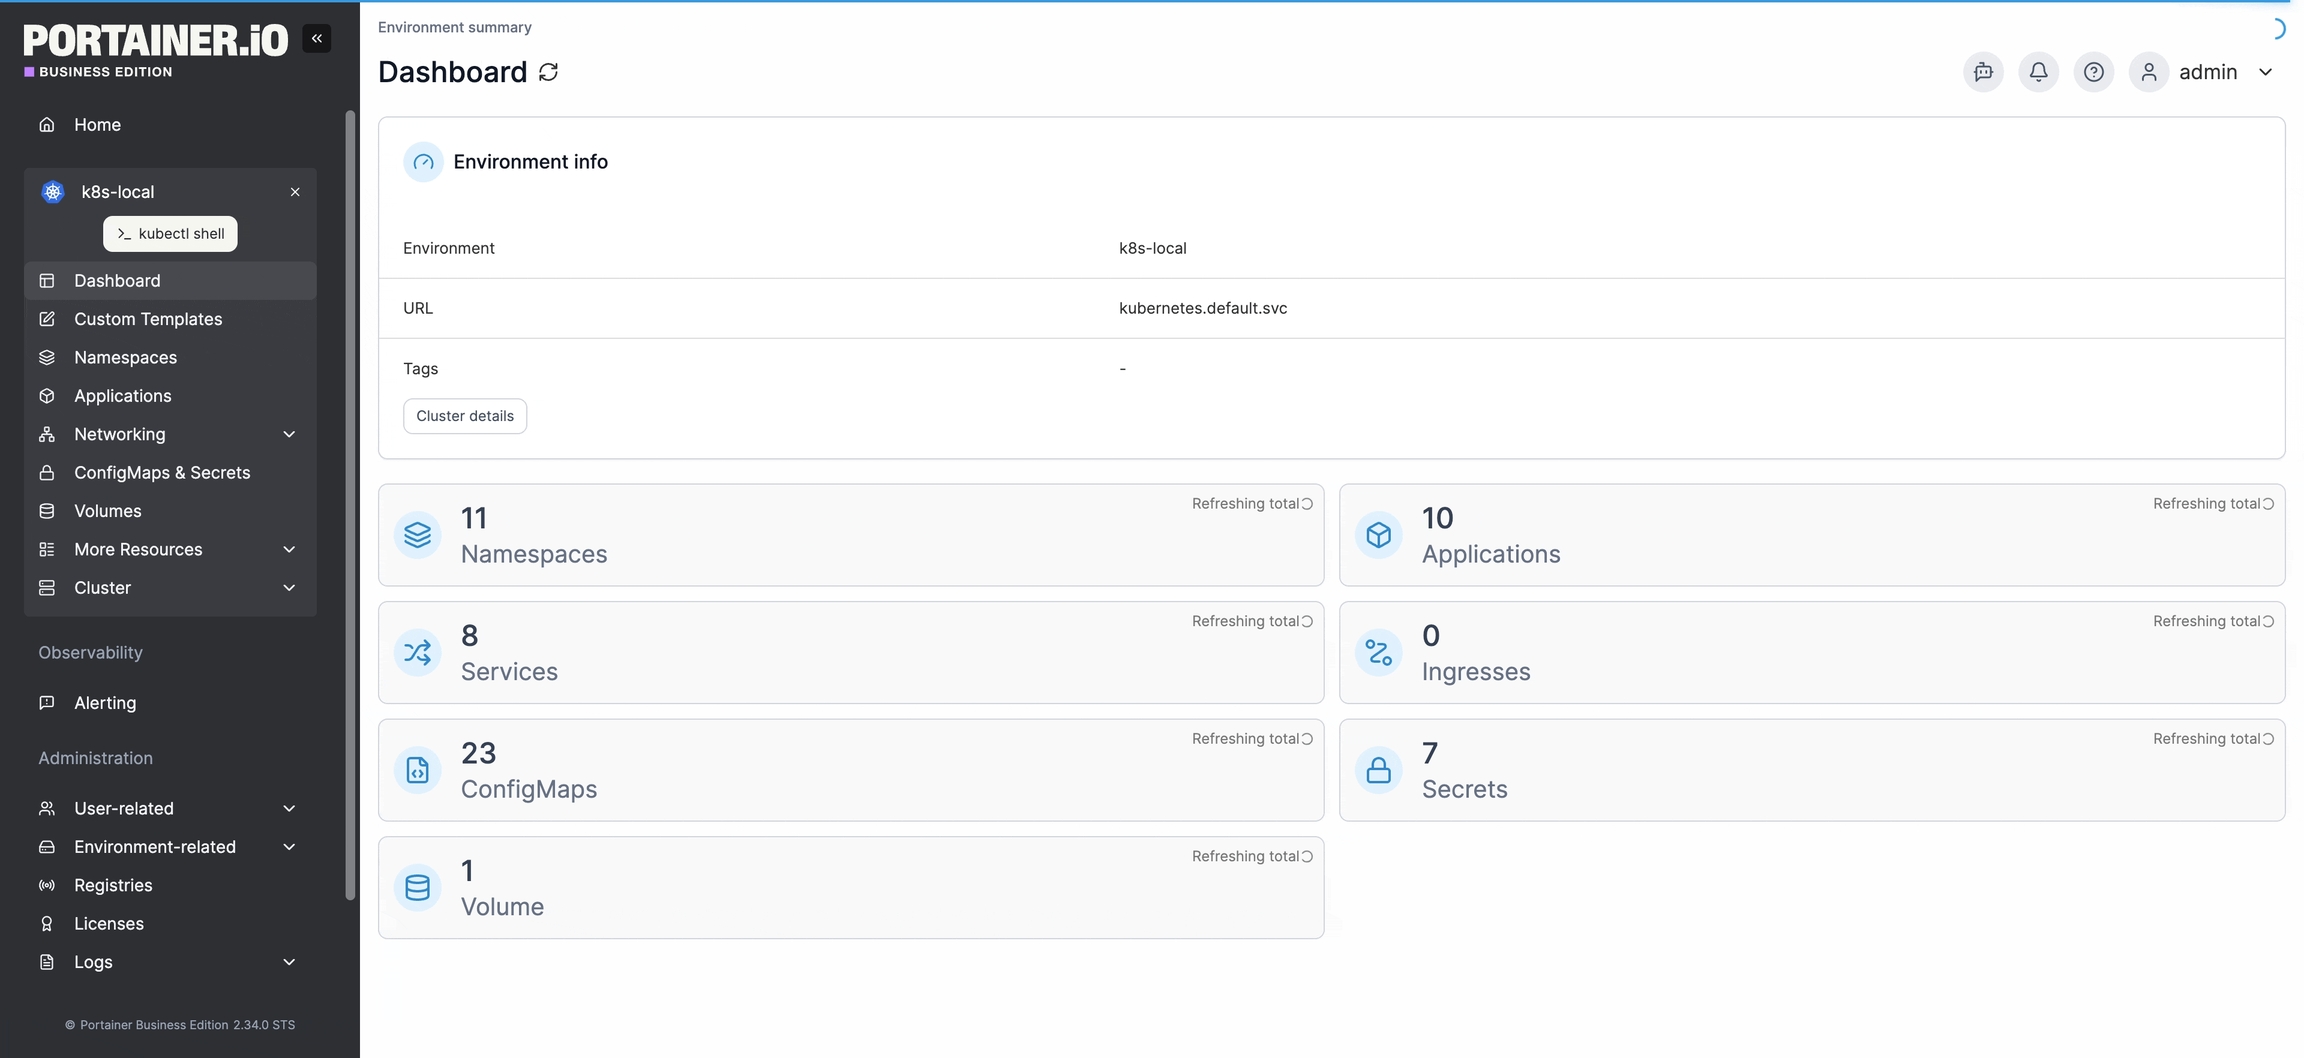Click the Secrets lock icon tile
This screenshot has height=1058, width=2304.
click(x=1378, y=770)
